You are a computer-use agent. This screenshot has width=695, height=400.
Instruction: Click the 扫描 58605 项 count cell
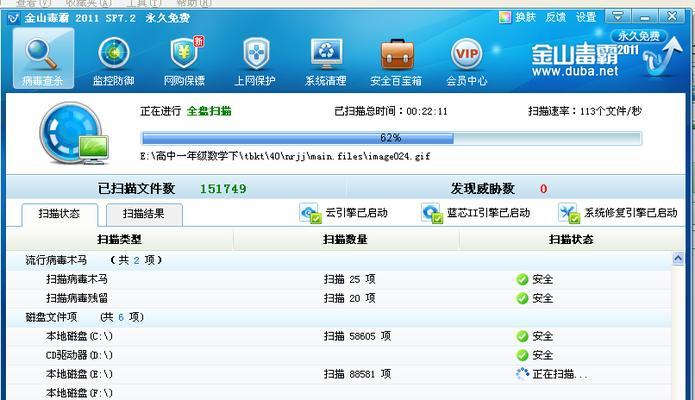pos(357,337)
